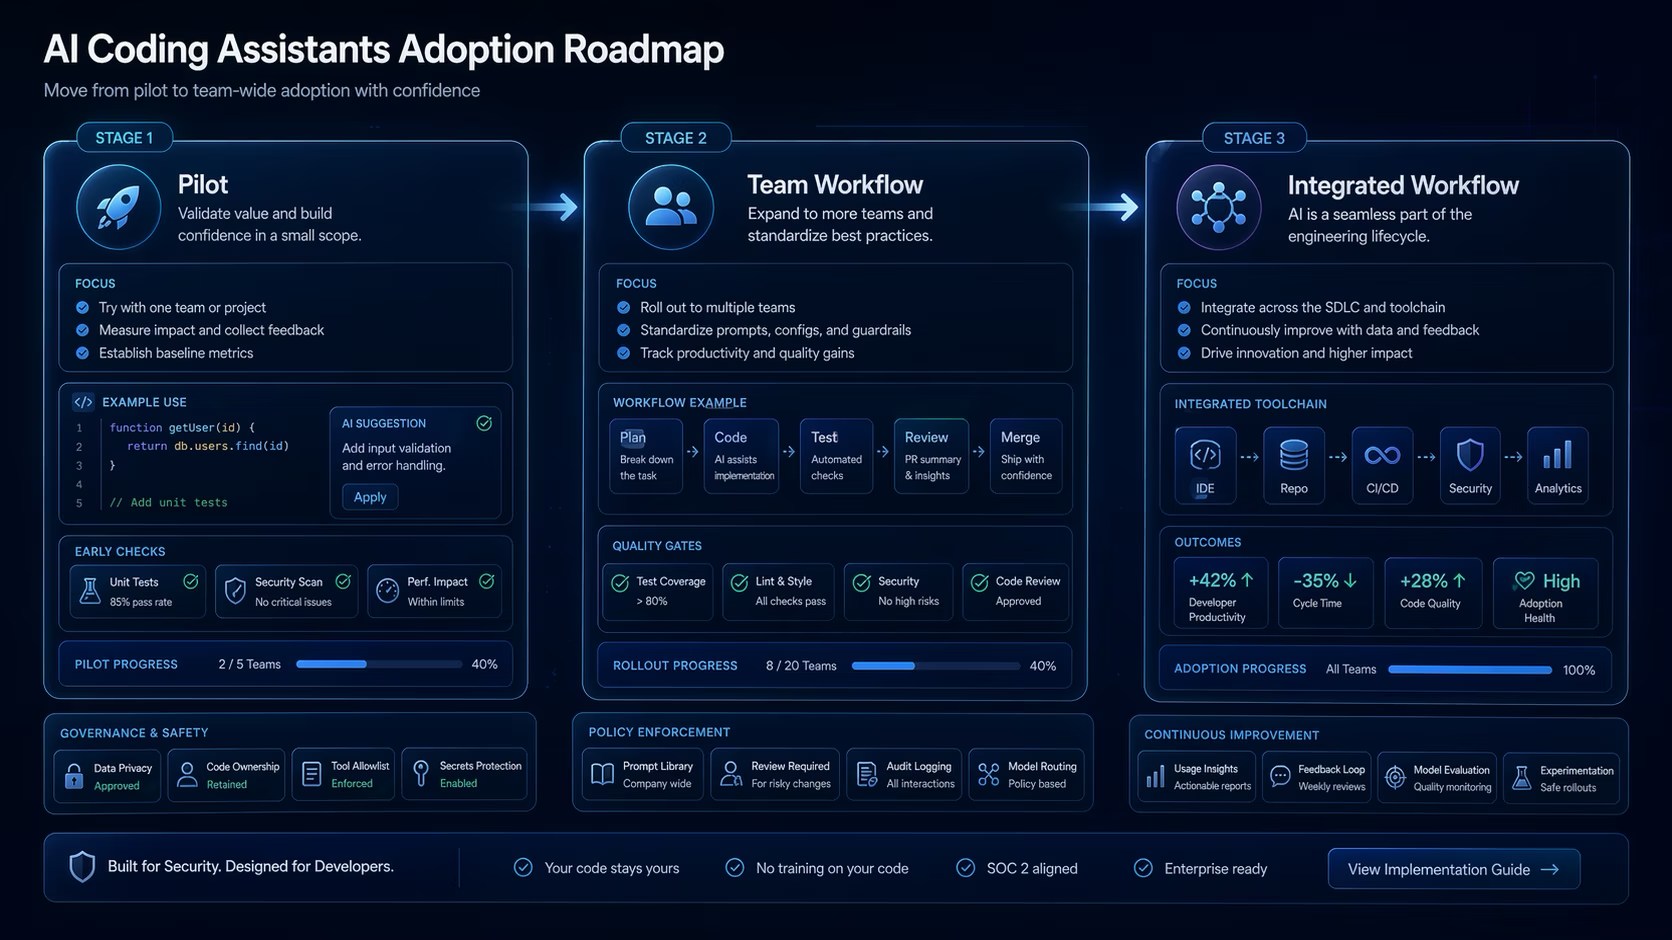
Task: Click the Unit Tests flask icon
Action: pyautogui.click(x=90, y=591)
